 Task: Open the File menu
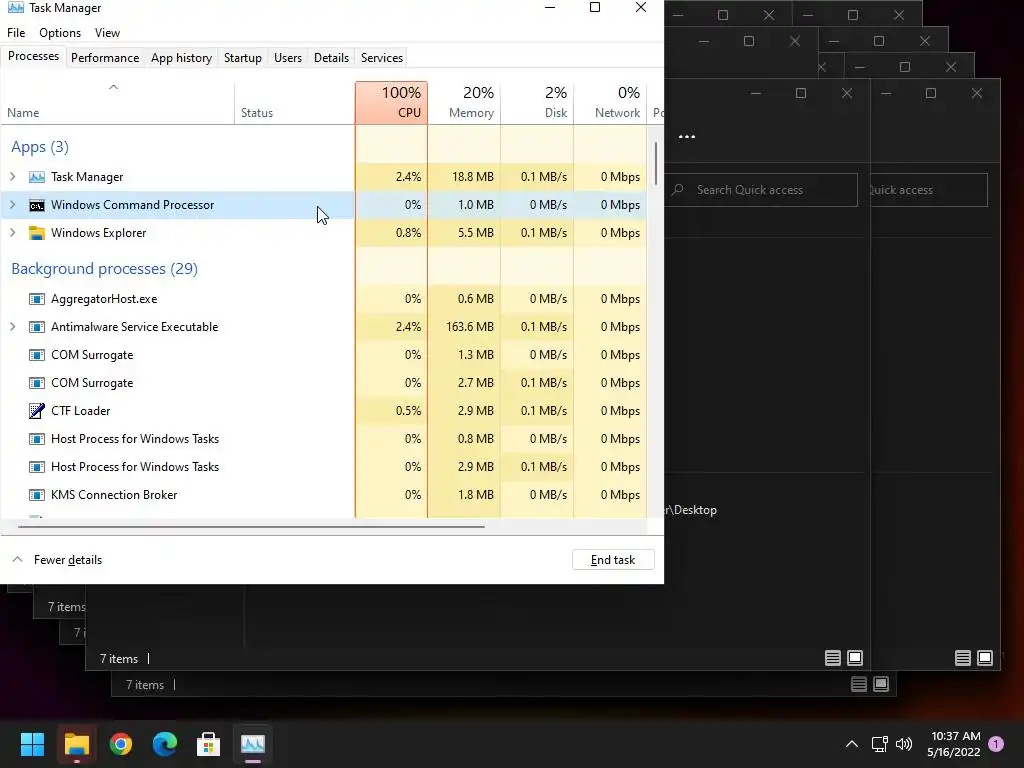(x=16, y=33)
